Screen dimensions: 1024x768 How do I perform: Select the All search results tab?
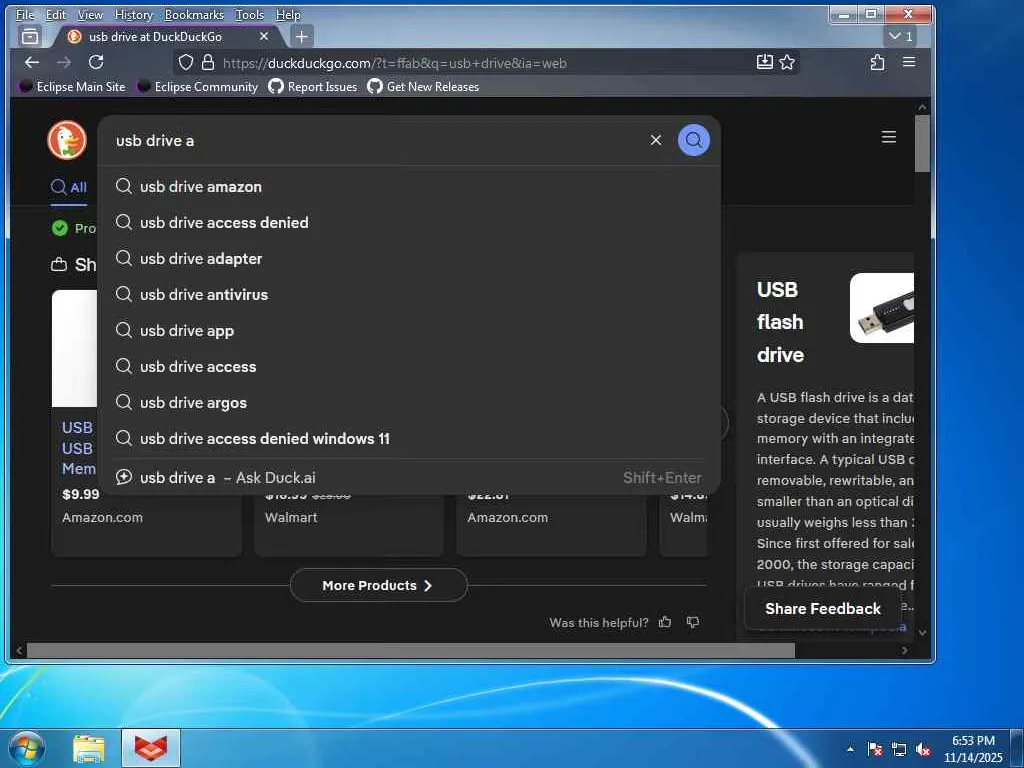point(69,187)
